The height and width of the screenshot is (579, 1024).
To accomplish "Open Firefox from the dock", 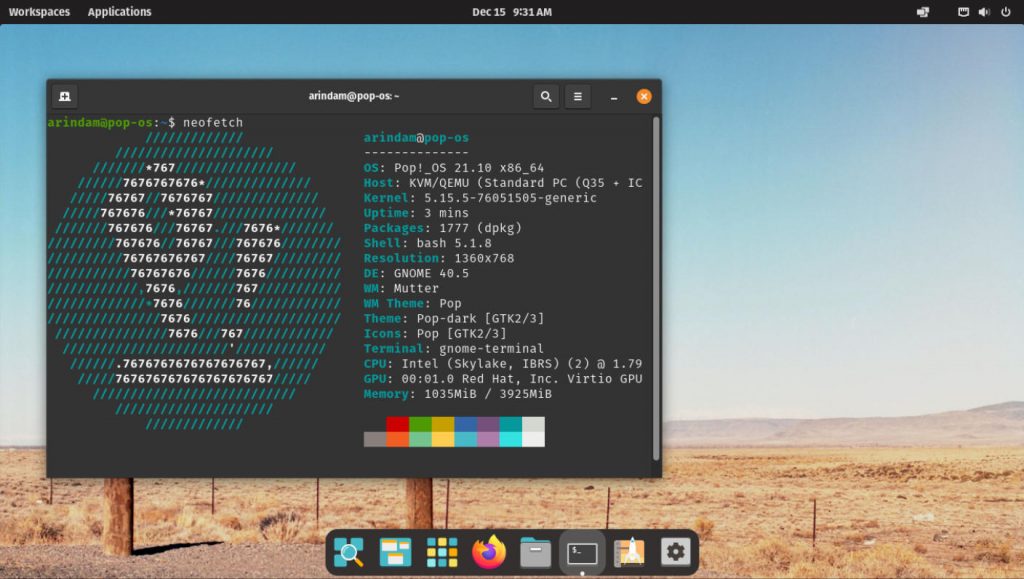I will click(x=489, y=552).
